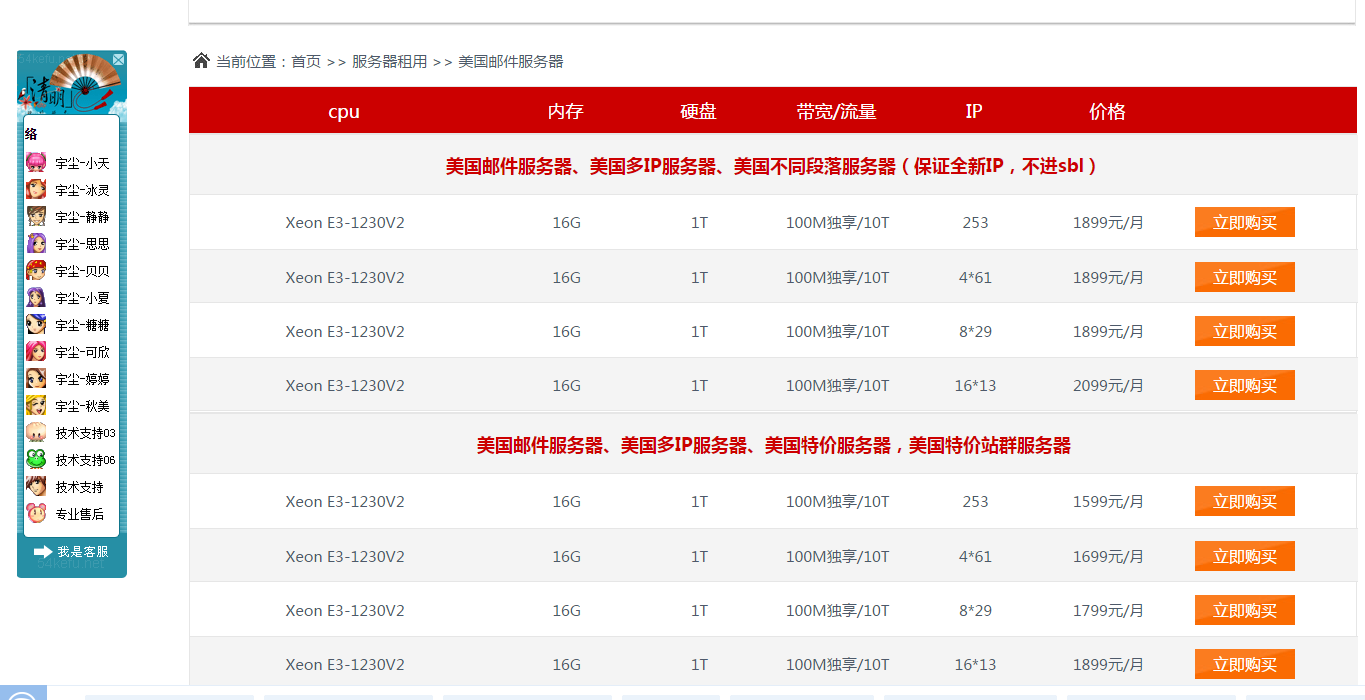This screenshot has height=700, width=1365.
Task: Click 立即购买 for the 2099元/月 server
Action: point(1244,385)
